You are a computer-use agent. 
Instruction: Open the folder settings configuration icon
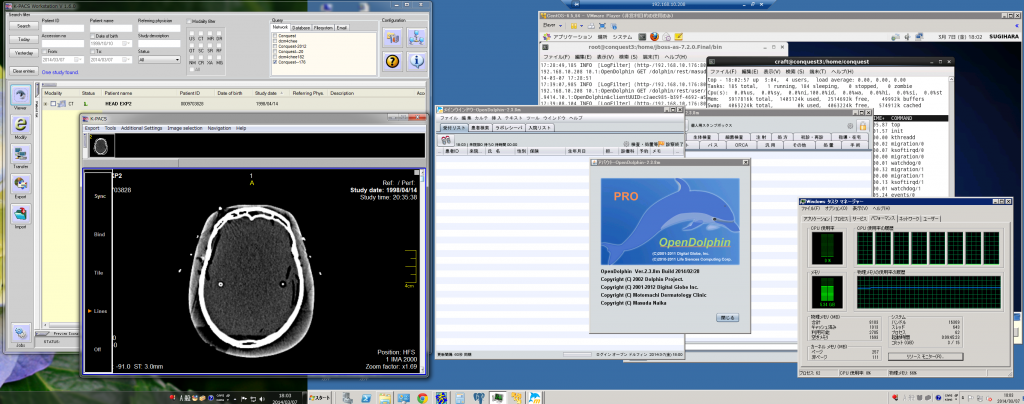tap(392, 37)
